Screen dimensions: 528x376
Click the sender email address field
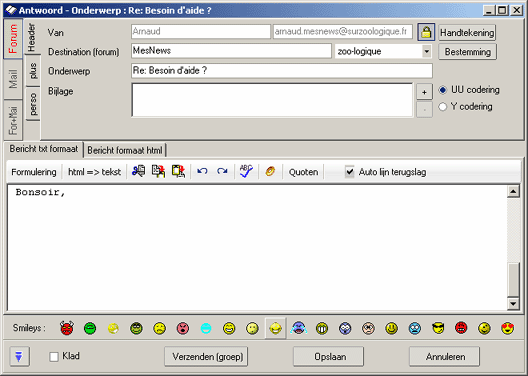click(x=343, y=32)
